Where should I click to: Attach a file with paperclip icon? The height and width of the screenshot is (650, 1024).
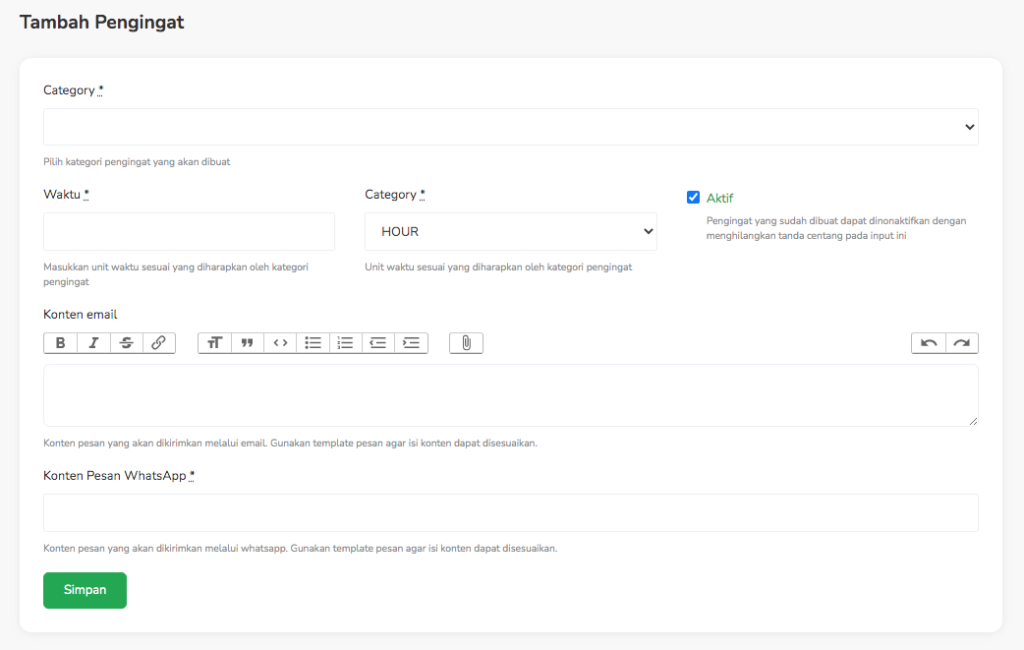click(x=466, y=343)
